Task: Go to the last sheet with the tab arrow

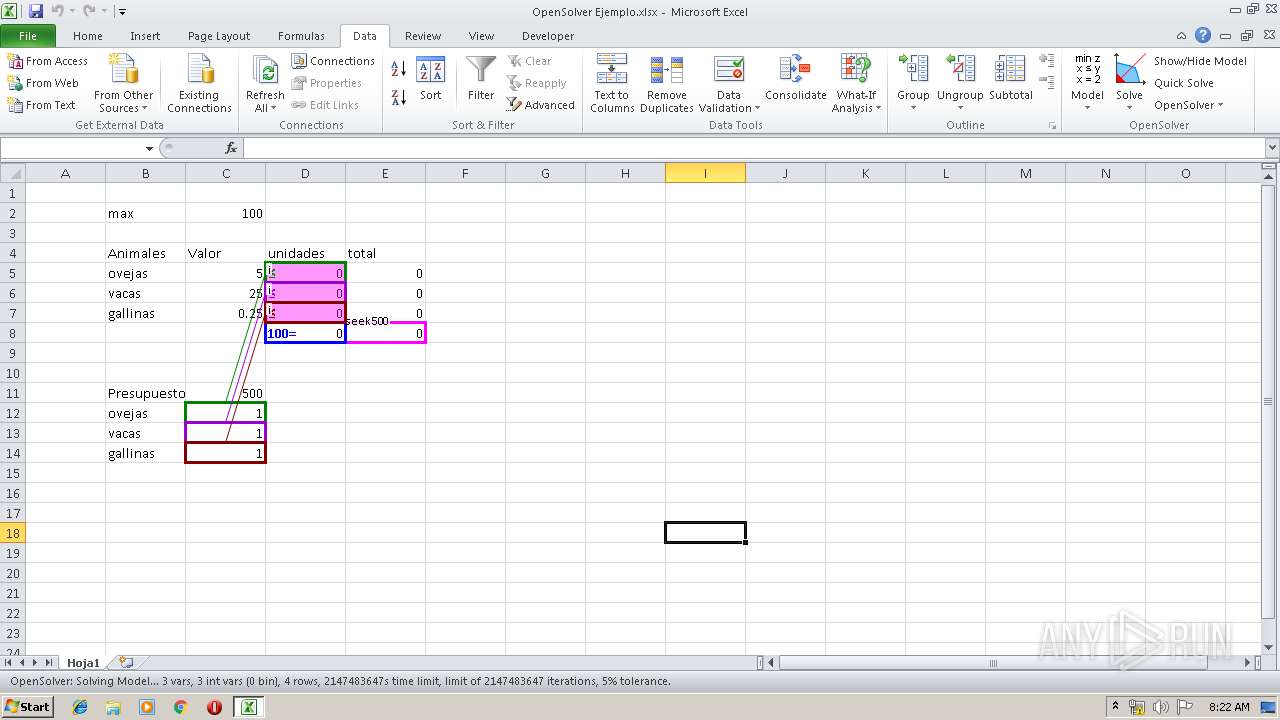Action: (x=49, y=662)
